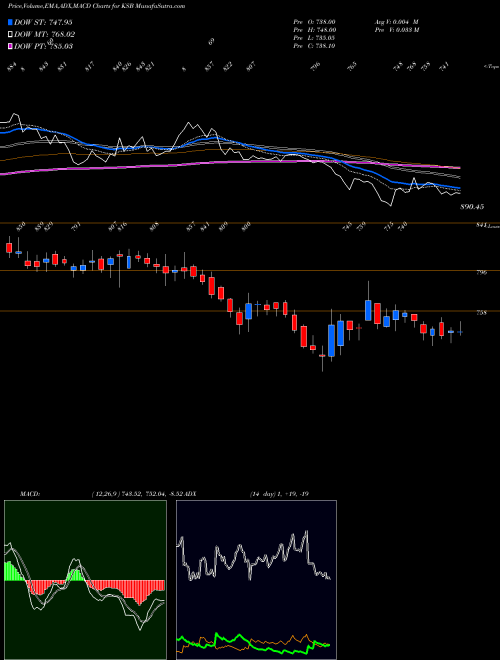Click the 'Pre C: 738.10' value

point(314,46)
